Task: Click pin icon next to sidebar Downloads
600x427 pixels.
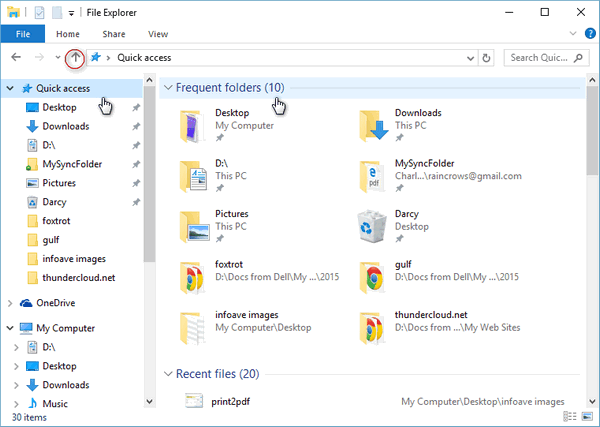Action: click(x=136, y=126)
